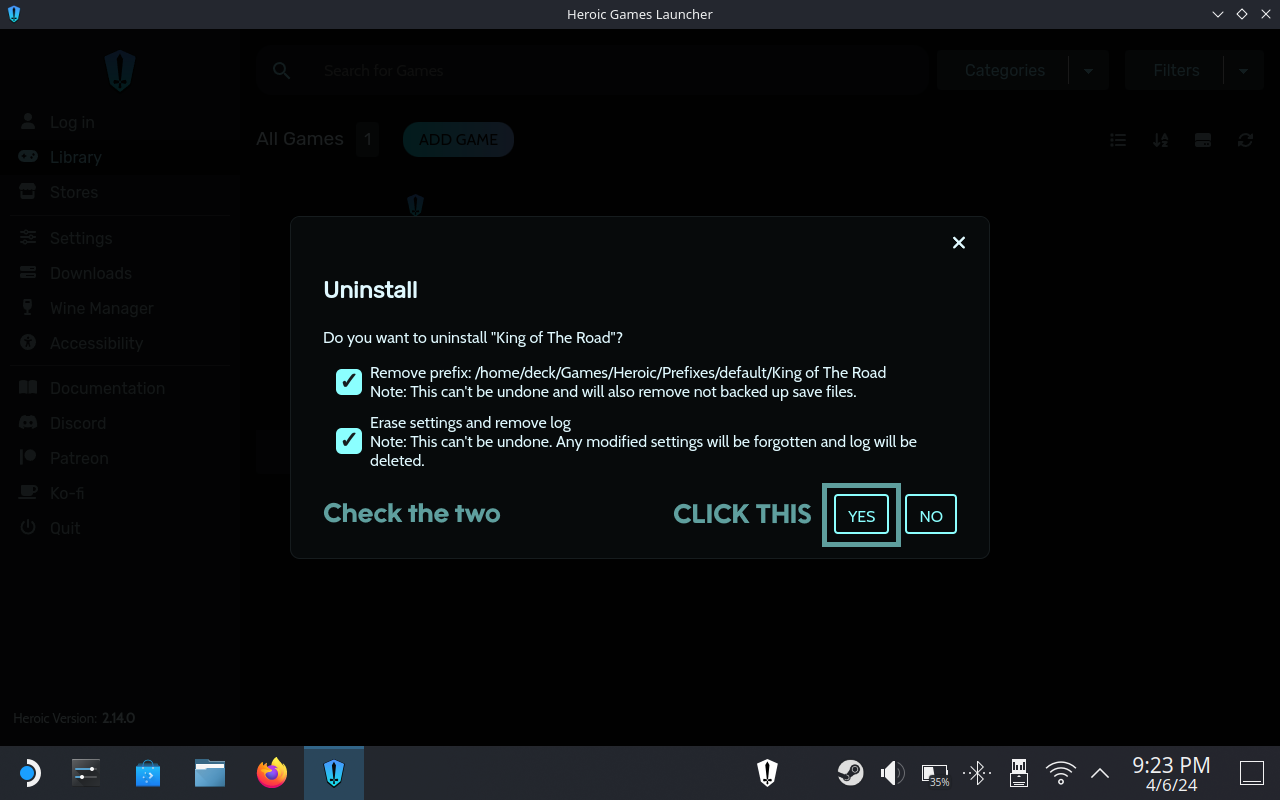Open the Discover store taskbar icon

point(148,773)
